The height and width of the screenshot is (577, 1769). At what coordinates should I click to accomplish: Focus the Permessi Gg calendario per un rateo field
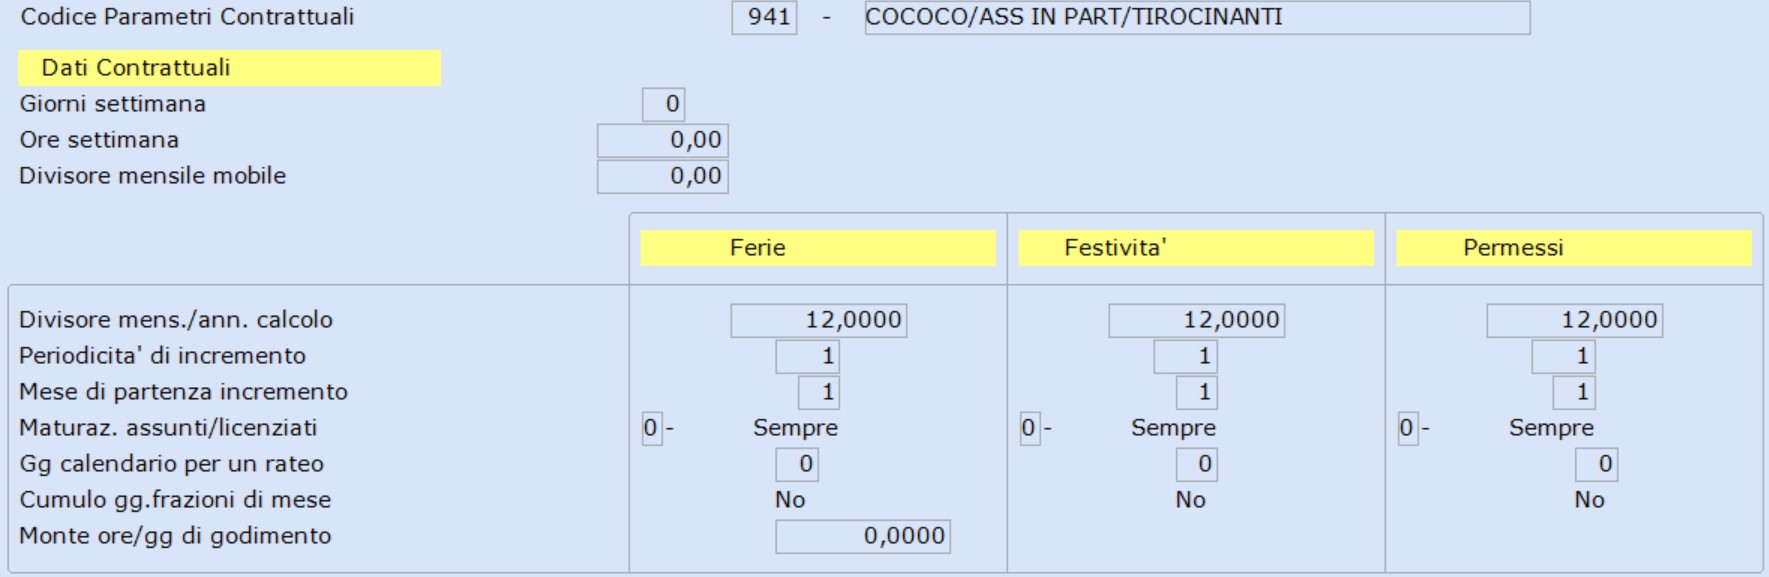pos(1597,464)
